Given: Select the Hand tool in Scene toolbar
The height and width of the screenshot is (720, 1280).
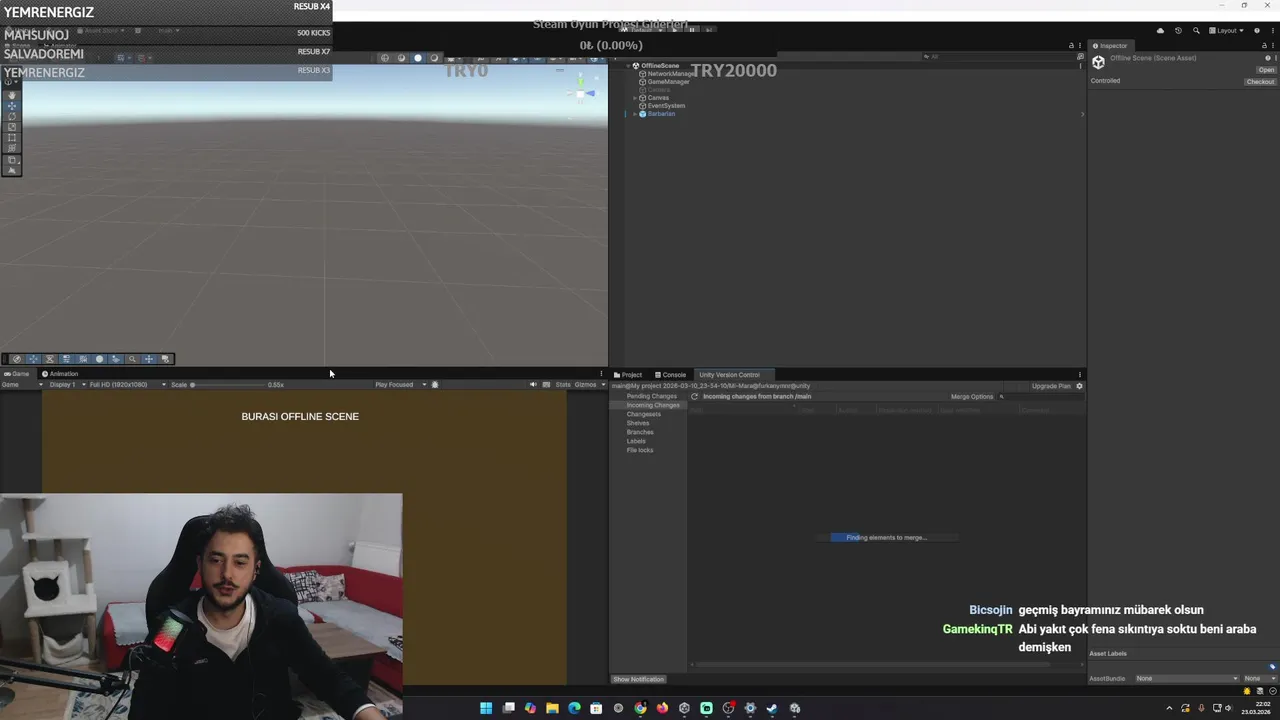Looking at the screenshot, I should (x=12, y=95).
